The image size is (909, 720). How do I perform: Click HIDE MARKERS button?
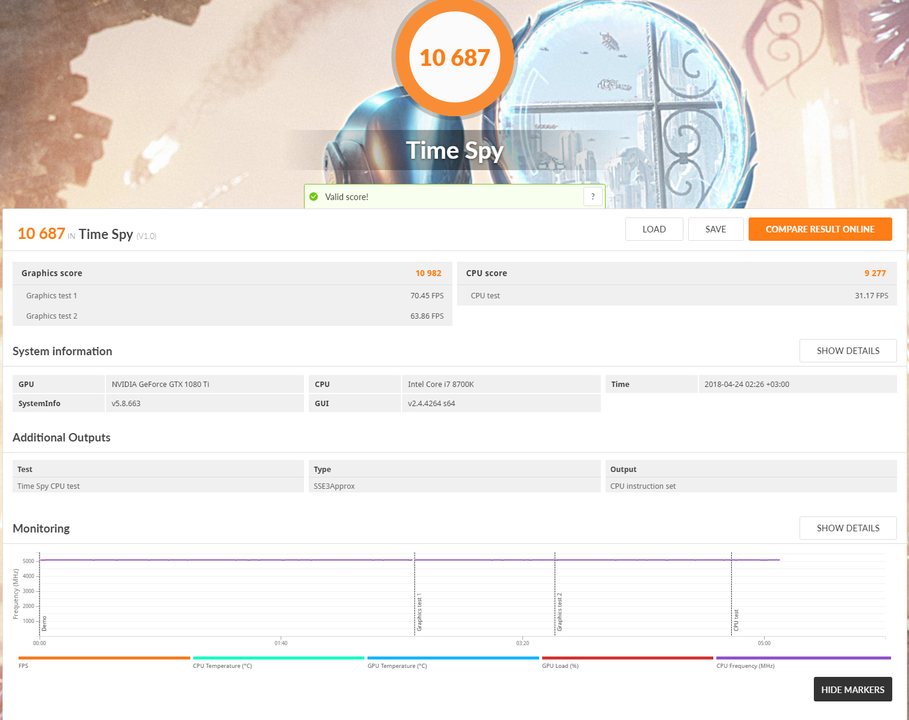tap(852, 689)
